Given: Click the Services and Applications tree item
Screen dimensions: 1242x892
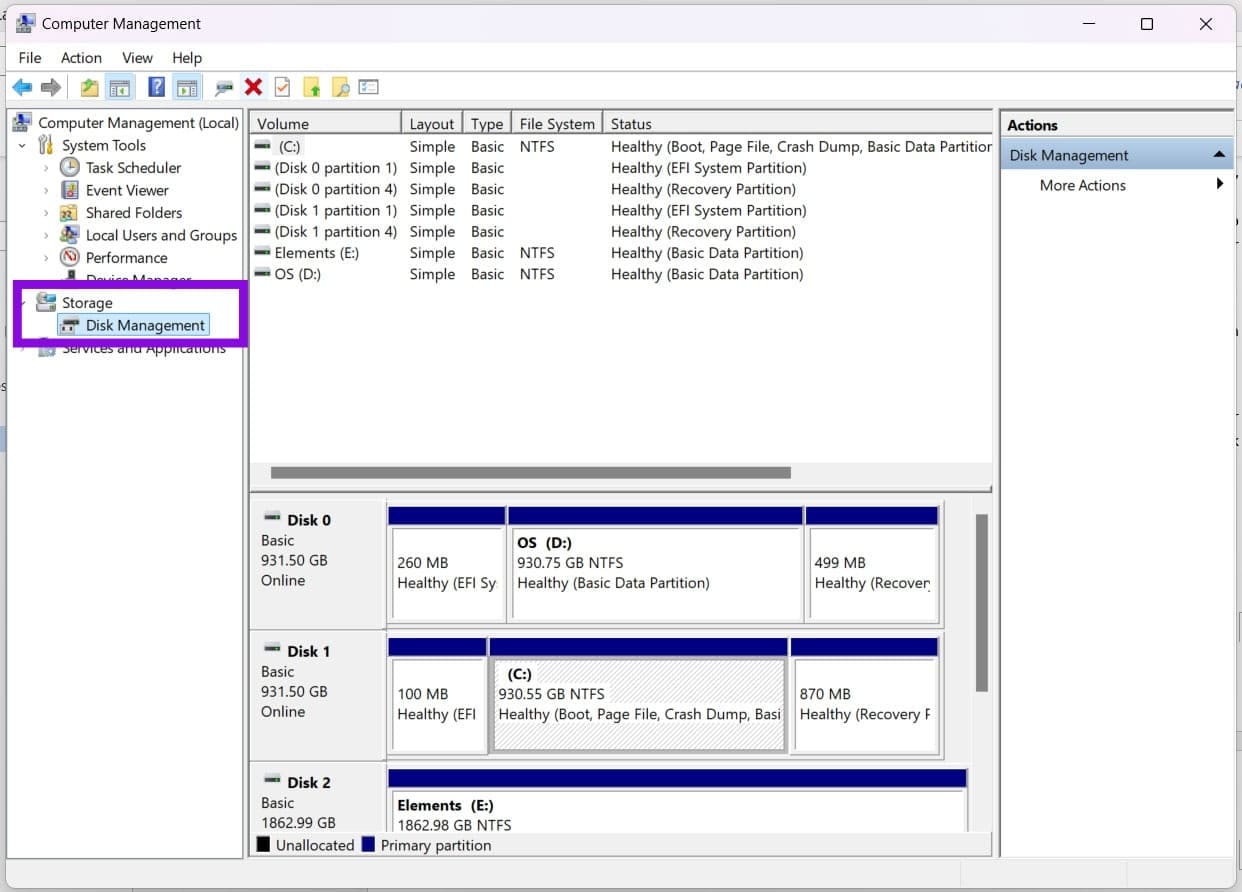Looking at the screenshot, I should 143,348.
